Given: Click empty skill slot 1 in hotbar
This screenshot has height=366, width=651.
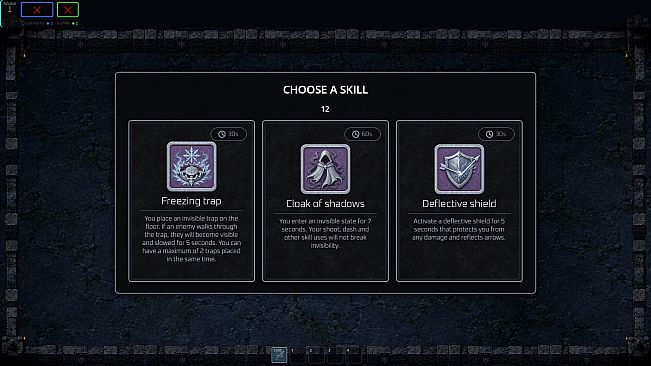Looking at the screenshot, I should coord(298,356).
